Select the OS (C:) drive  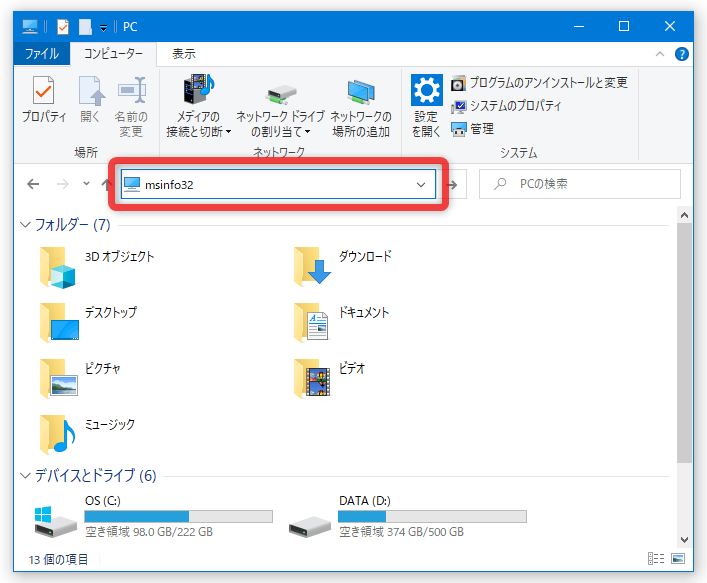tap(153, 517)
